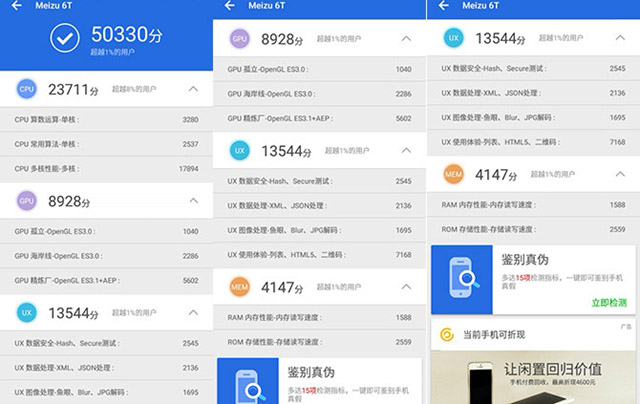640x404 pixels.
Task: Select GPU 孤立 row 1040 in middle screenshot
Action: pyautogui.click(x=320, y=69)
